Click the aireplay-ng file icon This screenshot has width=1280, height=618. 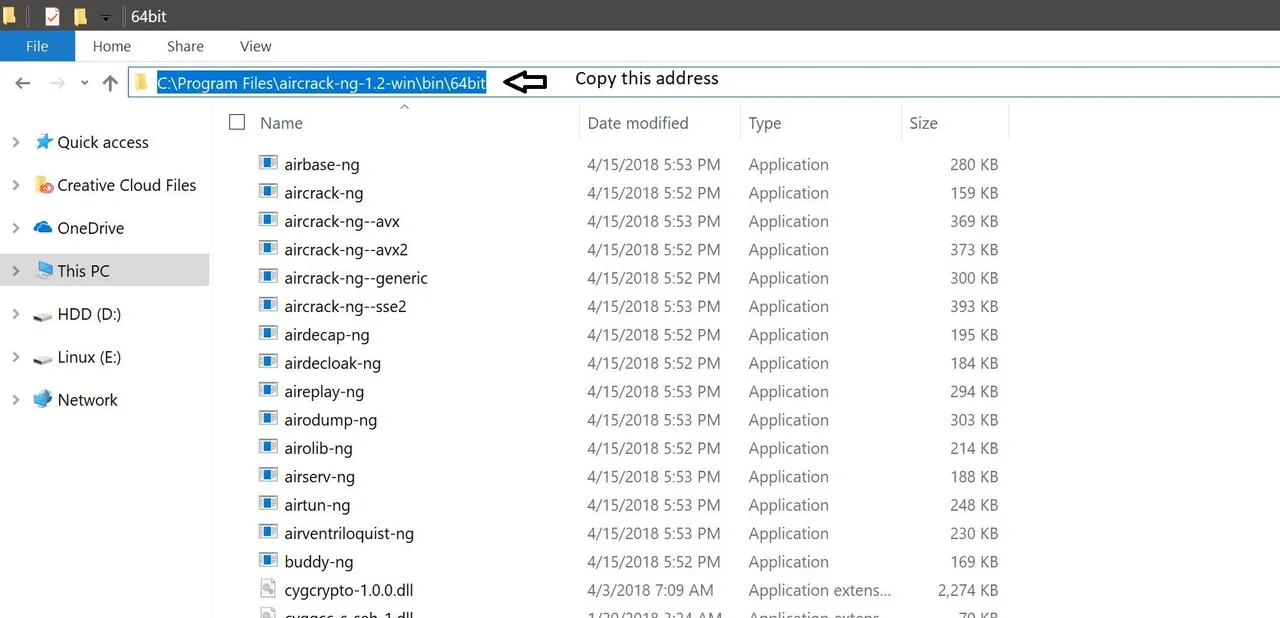(x=268, y=390)
